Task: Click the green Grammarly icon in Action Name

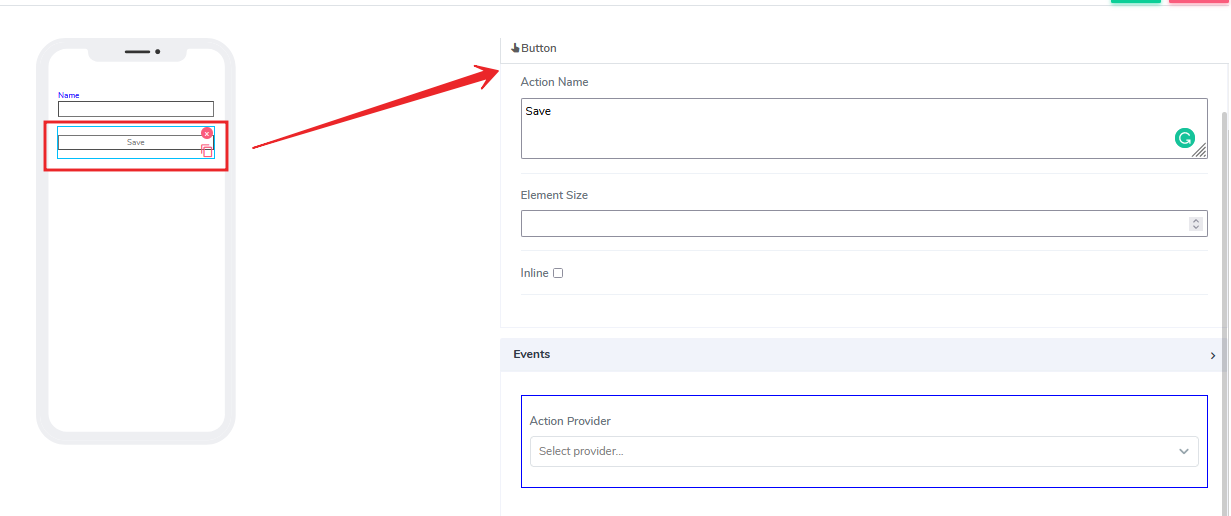Action: [1184, 139]
